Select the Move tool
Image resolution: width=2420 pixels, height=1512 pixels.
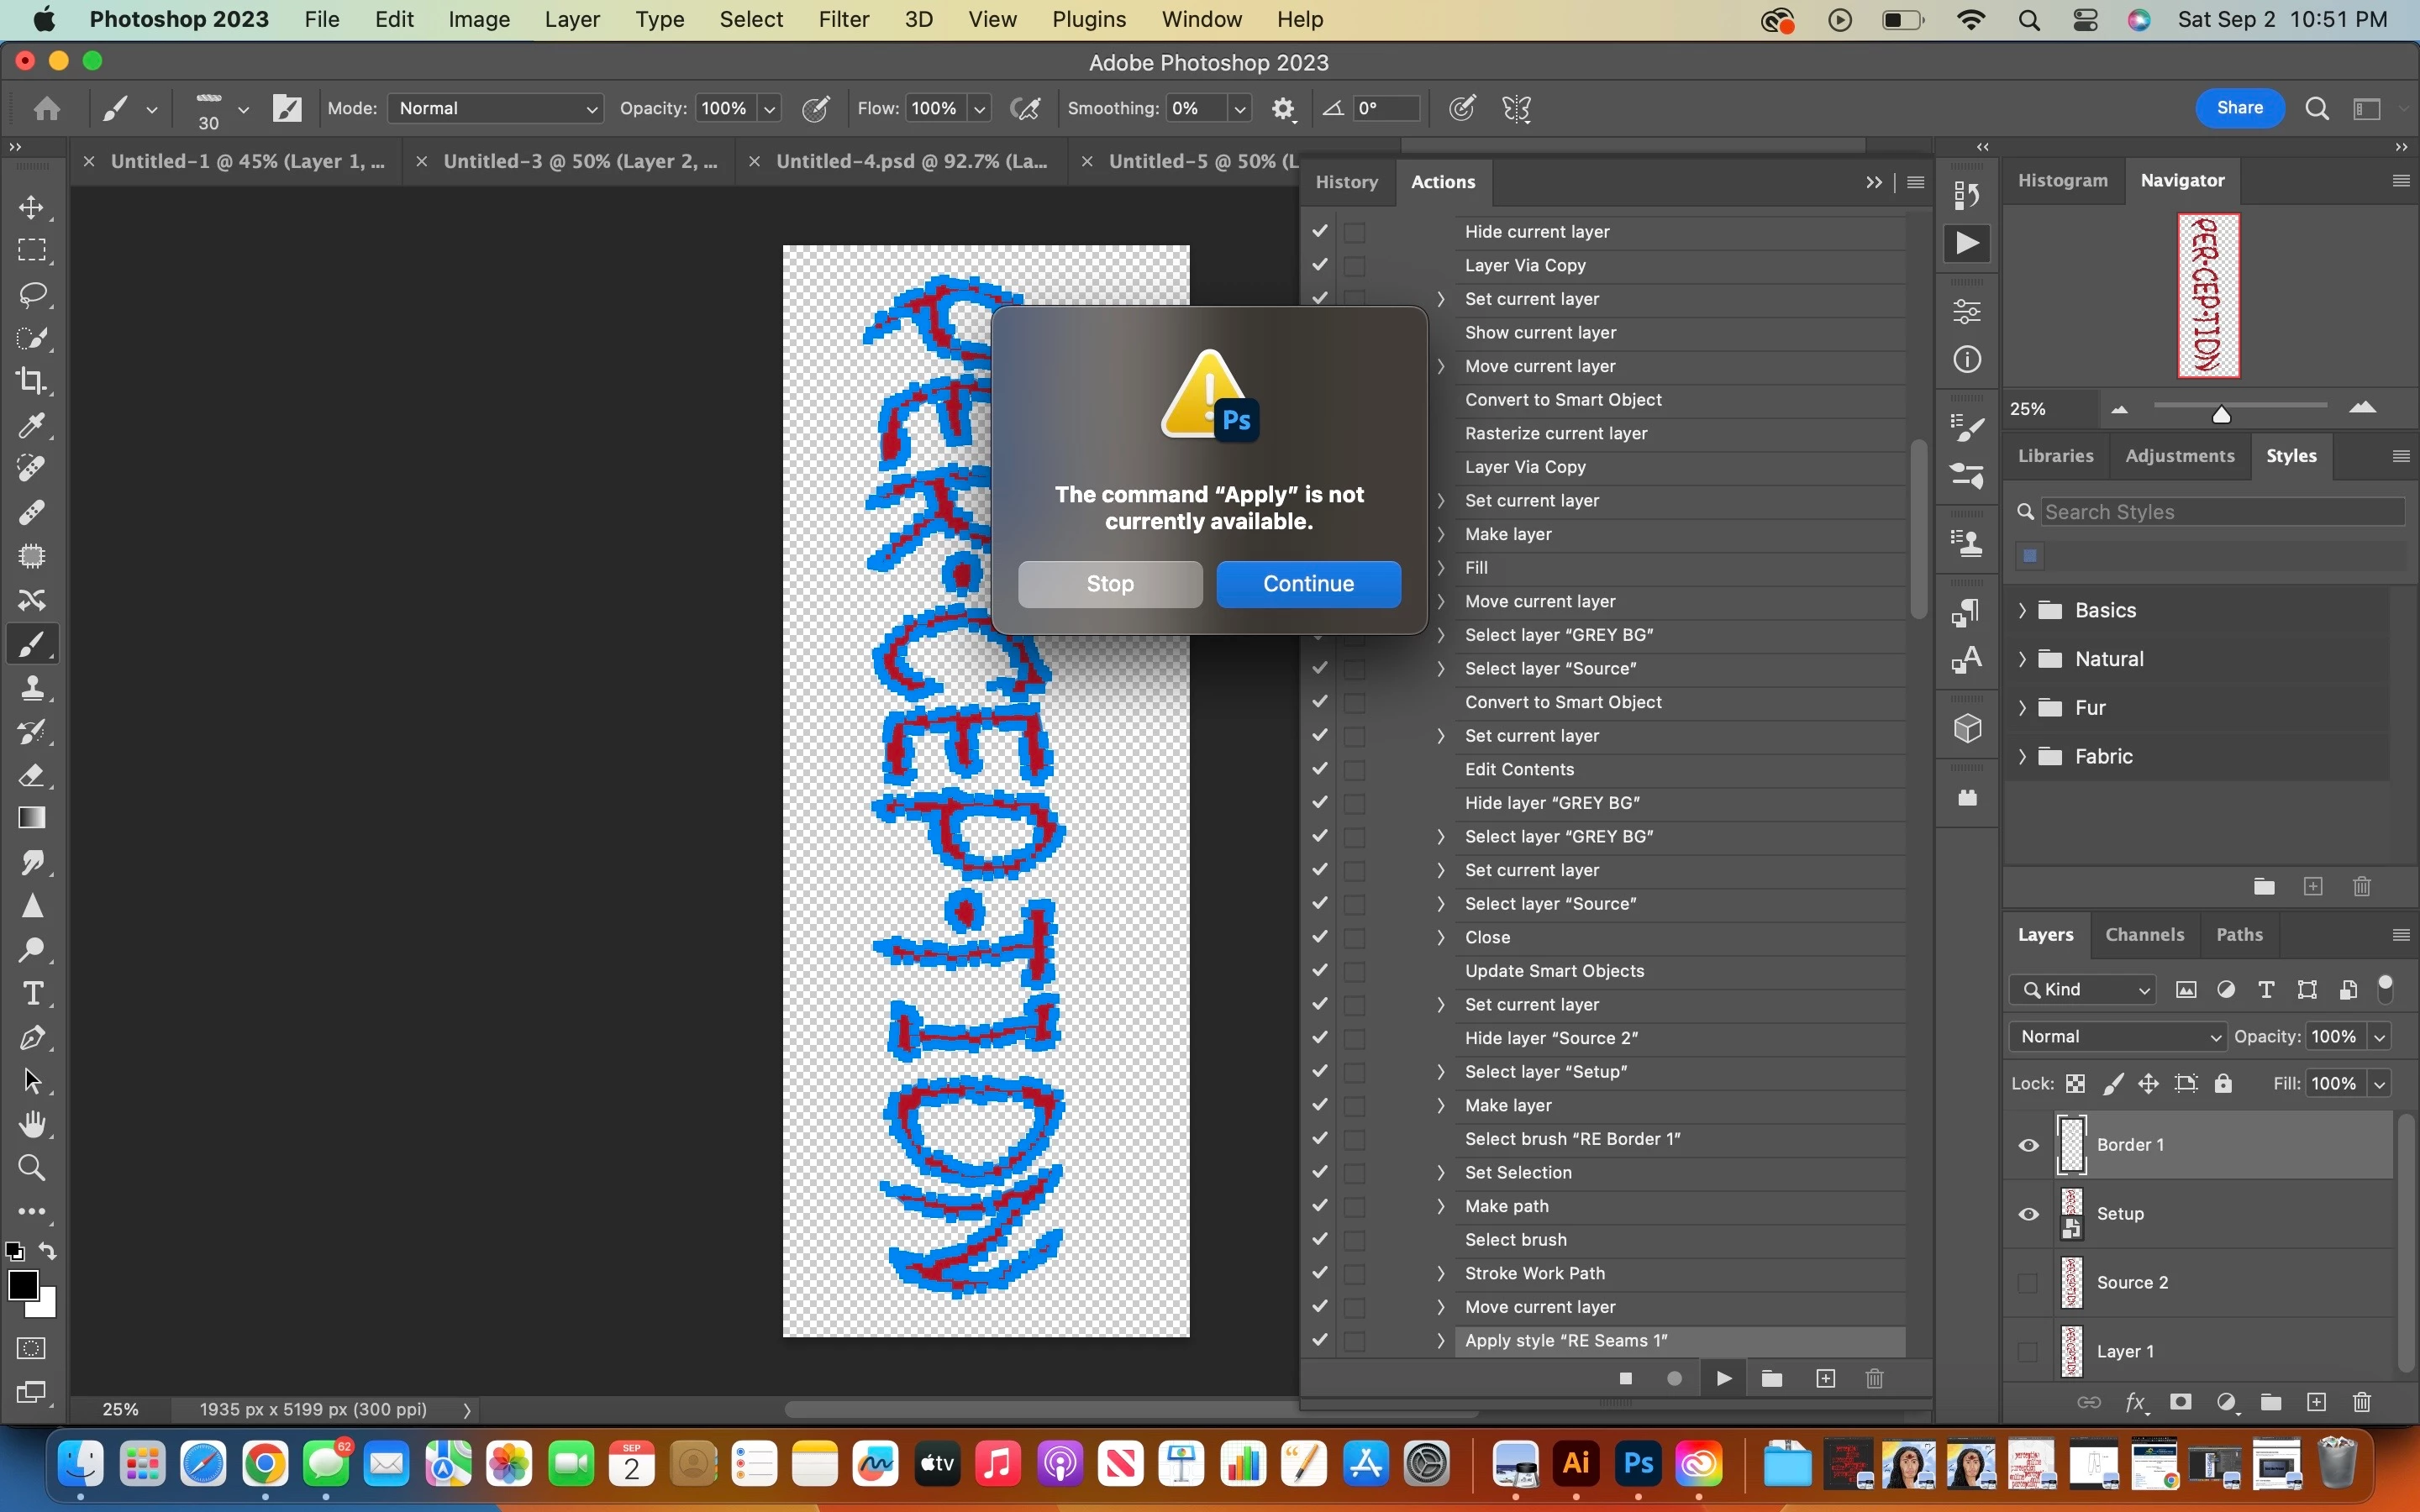point(32,207)
